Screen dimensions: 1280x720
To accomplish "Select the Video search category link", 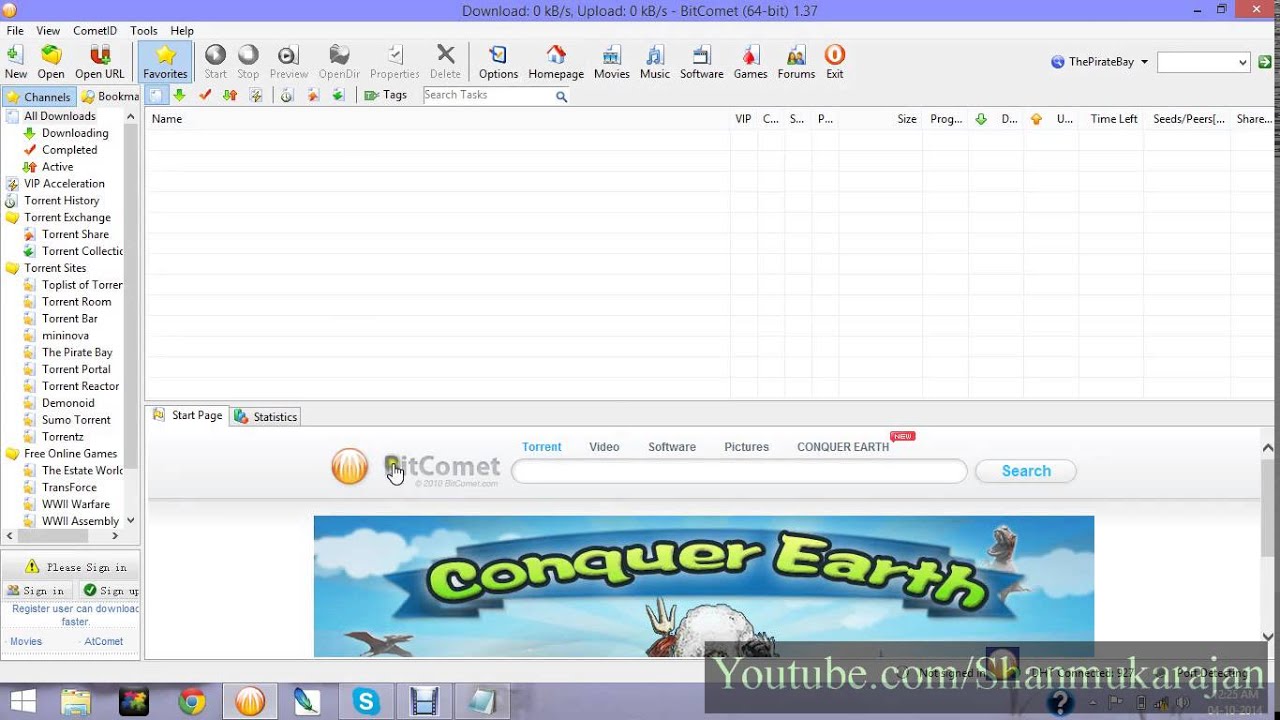I will coord(604,447).
